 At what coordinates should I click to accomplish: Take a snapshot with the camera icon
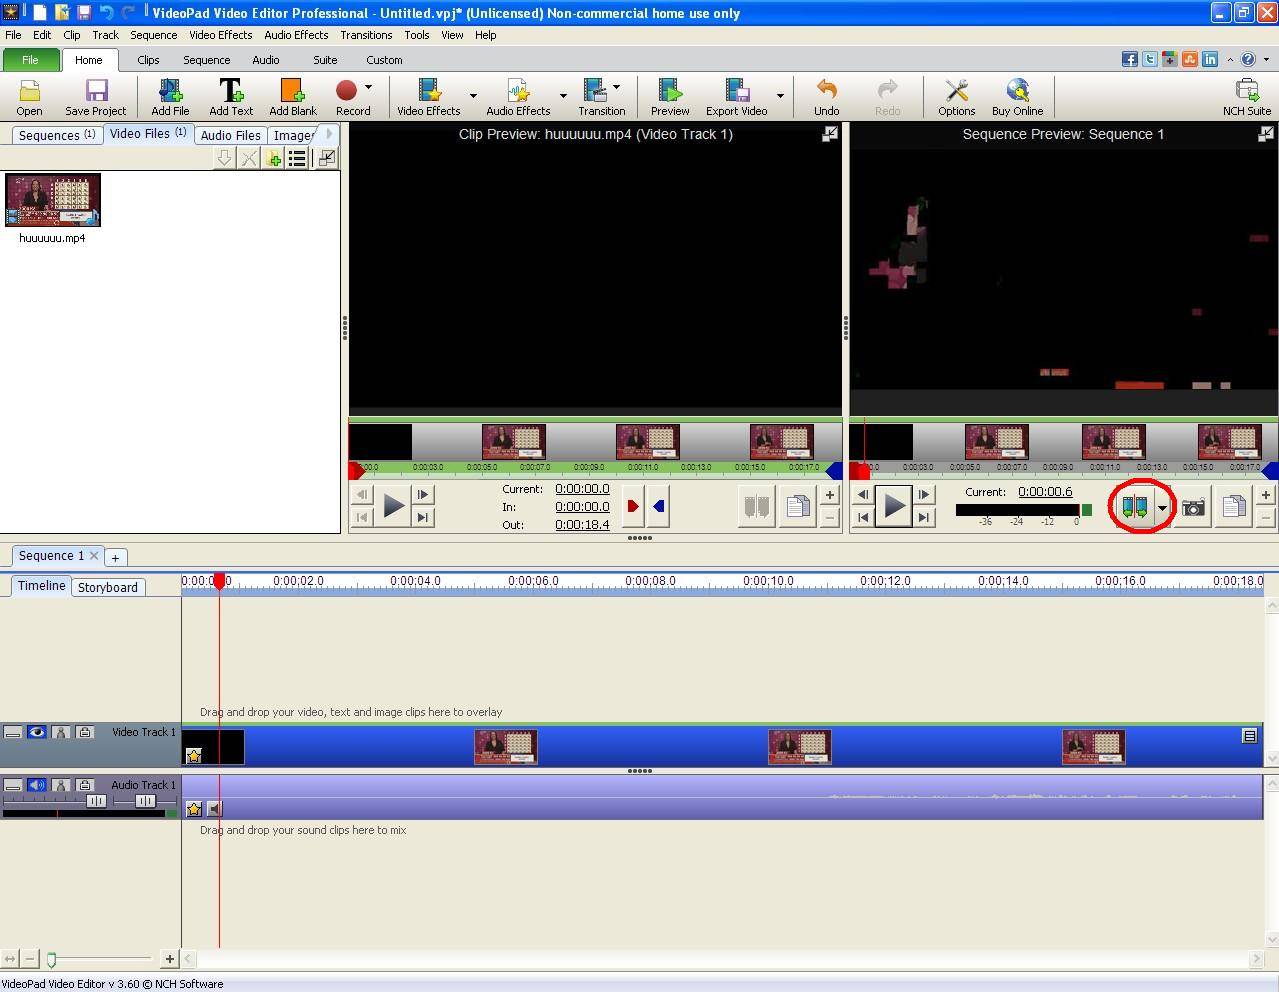point(1193,507)
